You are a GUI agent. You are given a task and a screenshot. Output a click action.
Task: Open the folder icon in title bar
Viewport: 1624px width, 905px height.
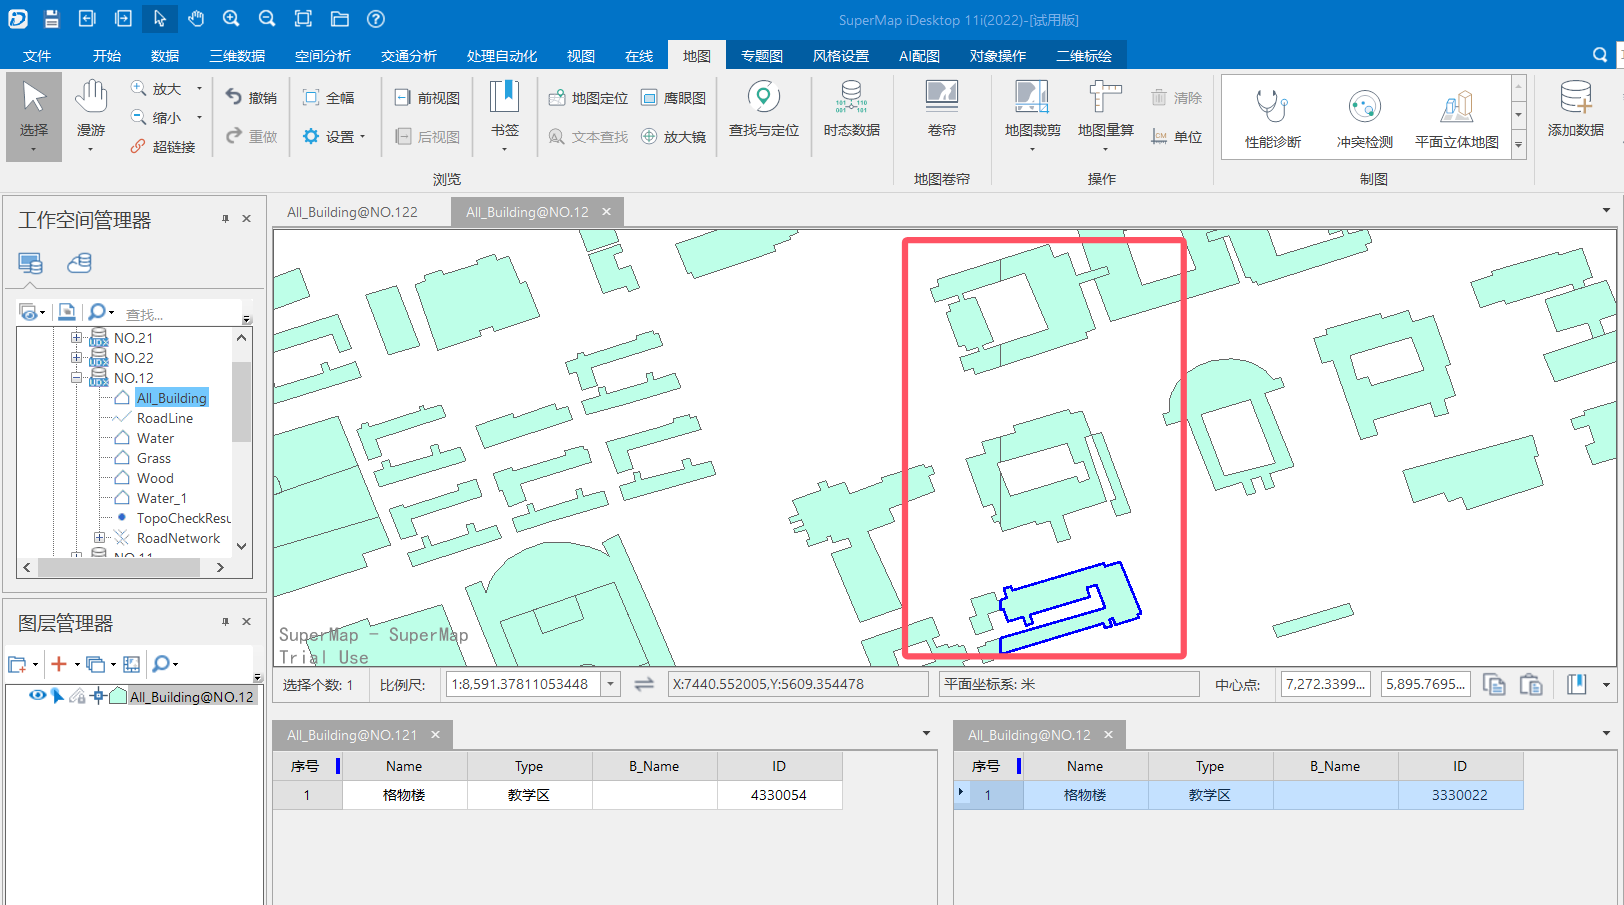pyautogui.click(x=339, y=19)
